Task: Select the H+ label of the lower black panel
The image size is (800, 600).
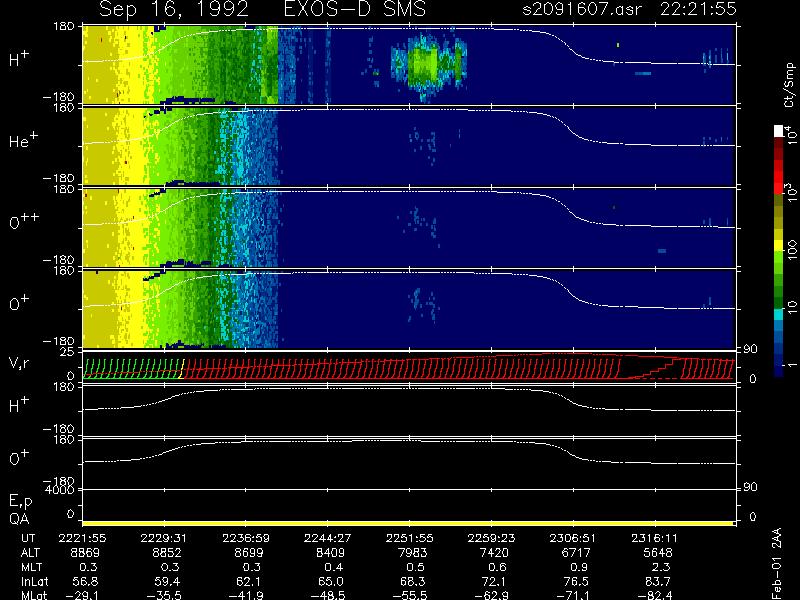Action: 19,405
